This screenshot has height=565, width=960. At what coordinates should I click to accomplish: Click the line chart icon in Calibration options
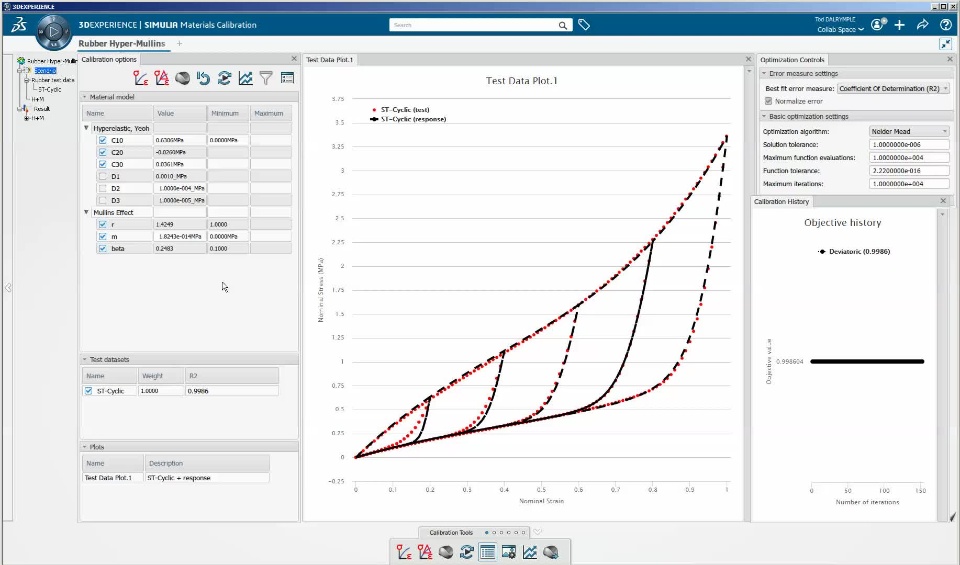(246, 78)
